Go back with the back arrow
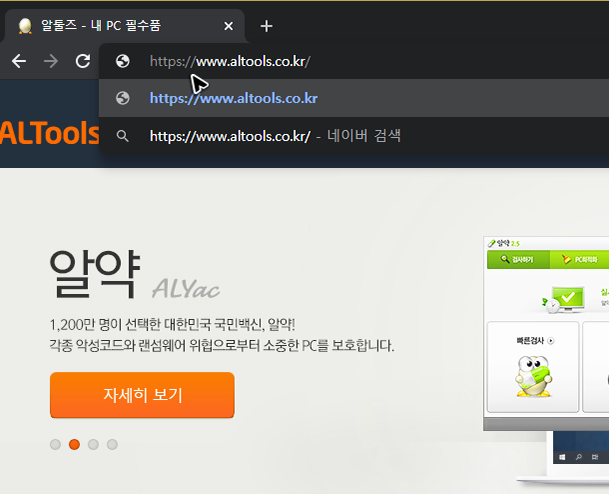The height and width of the screenshot is (494, 609). 19,61
